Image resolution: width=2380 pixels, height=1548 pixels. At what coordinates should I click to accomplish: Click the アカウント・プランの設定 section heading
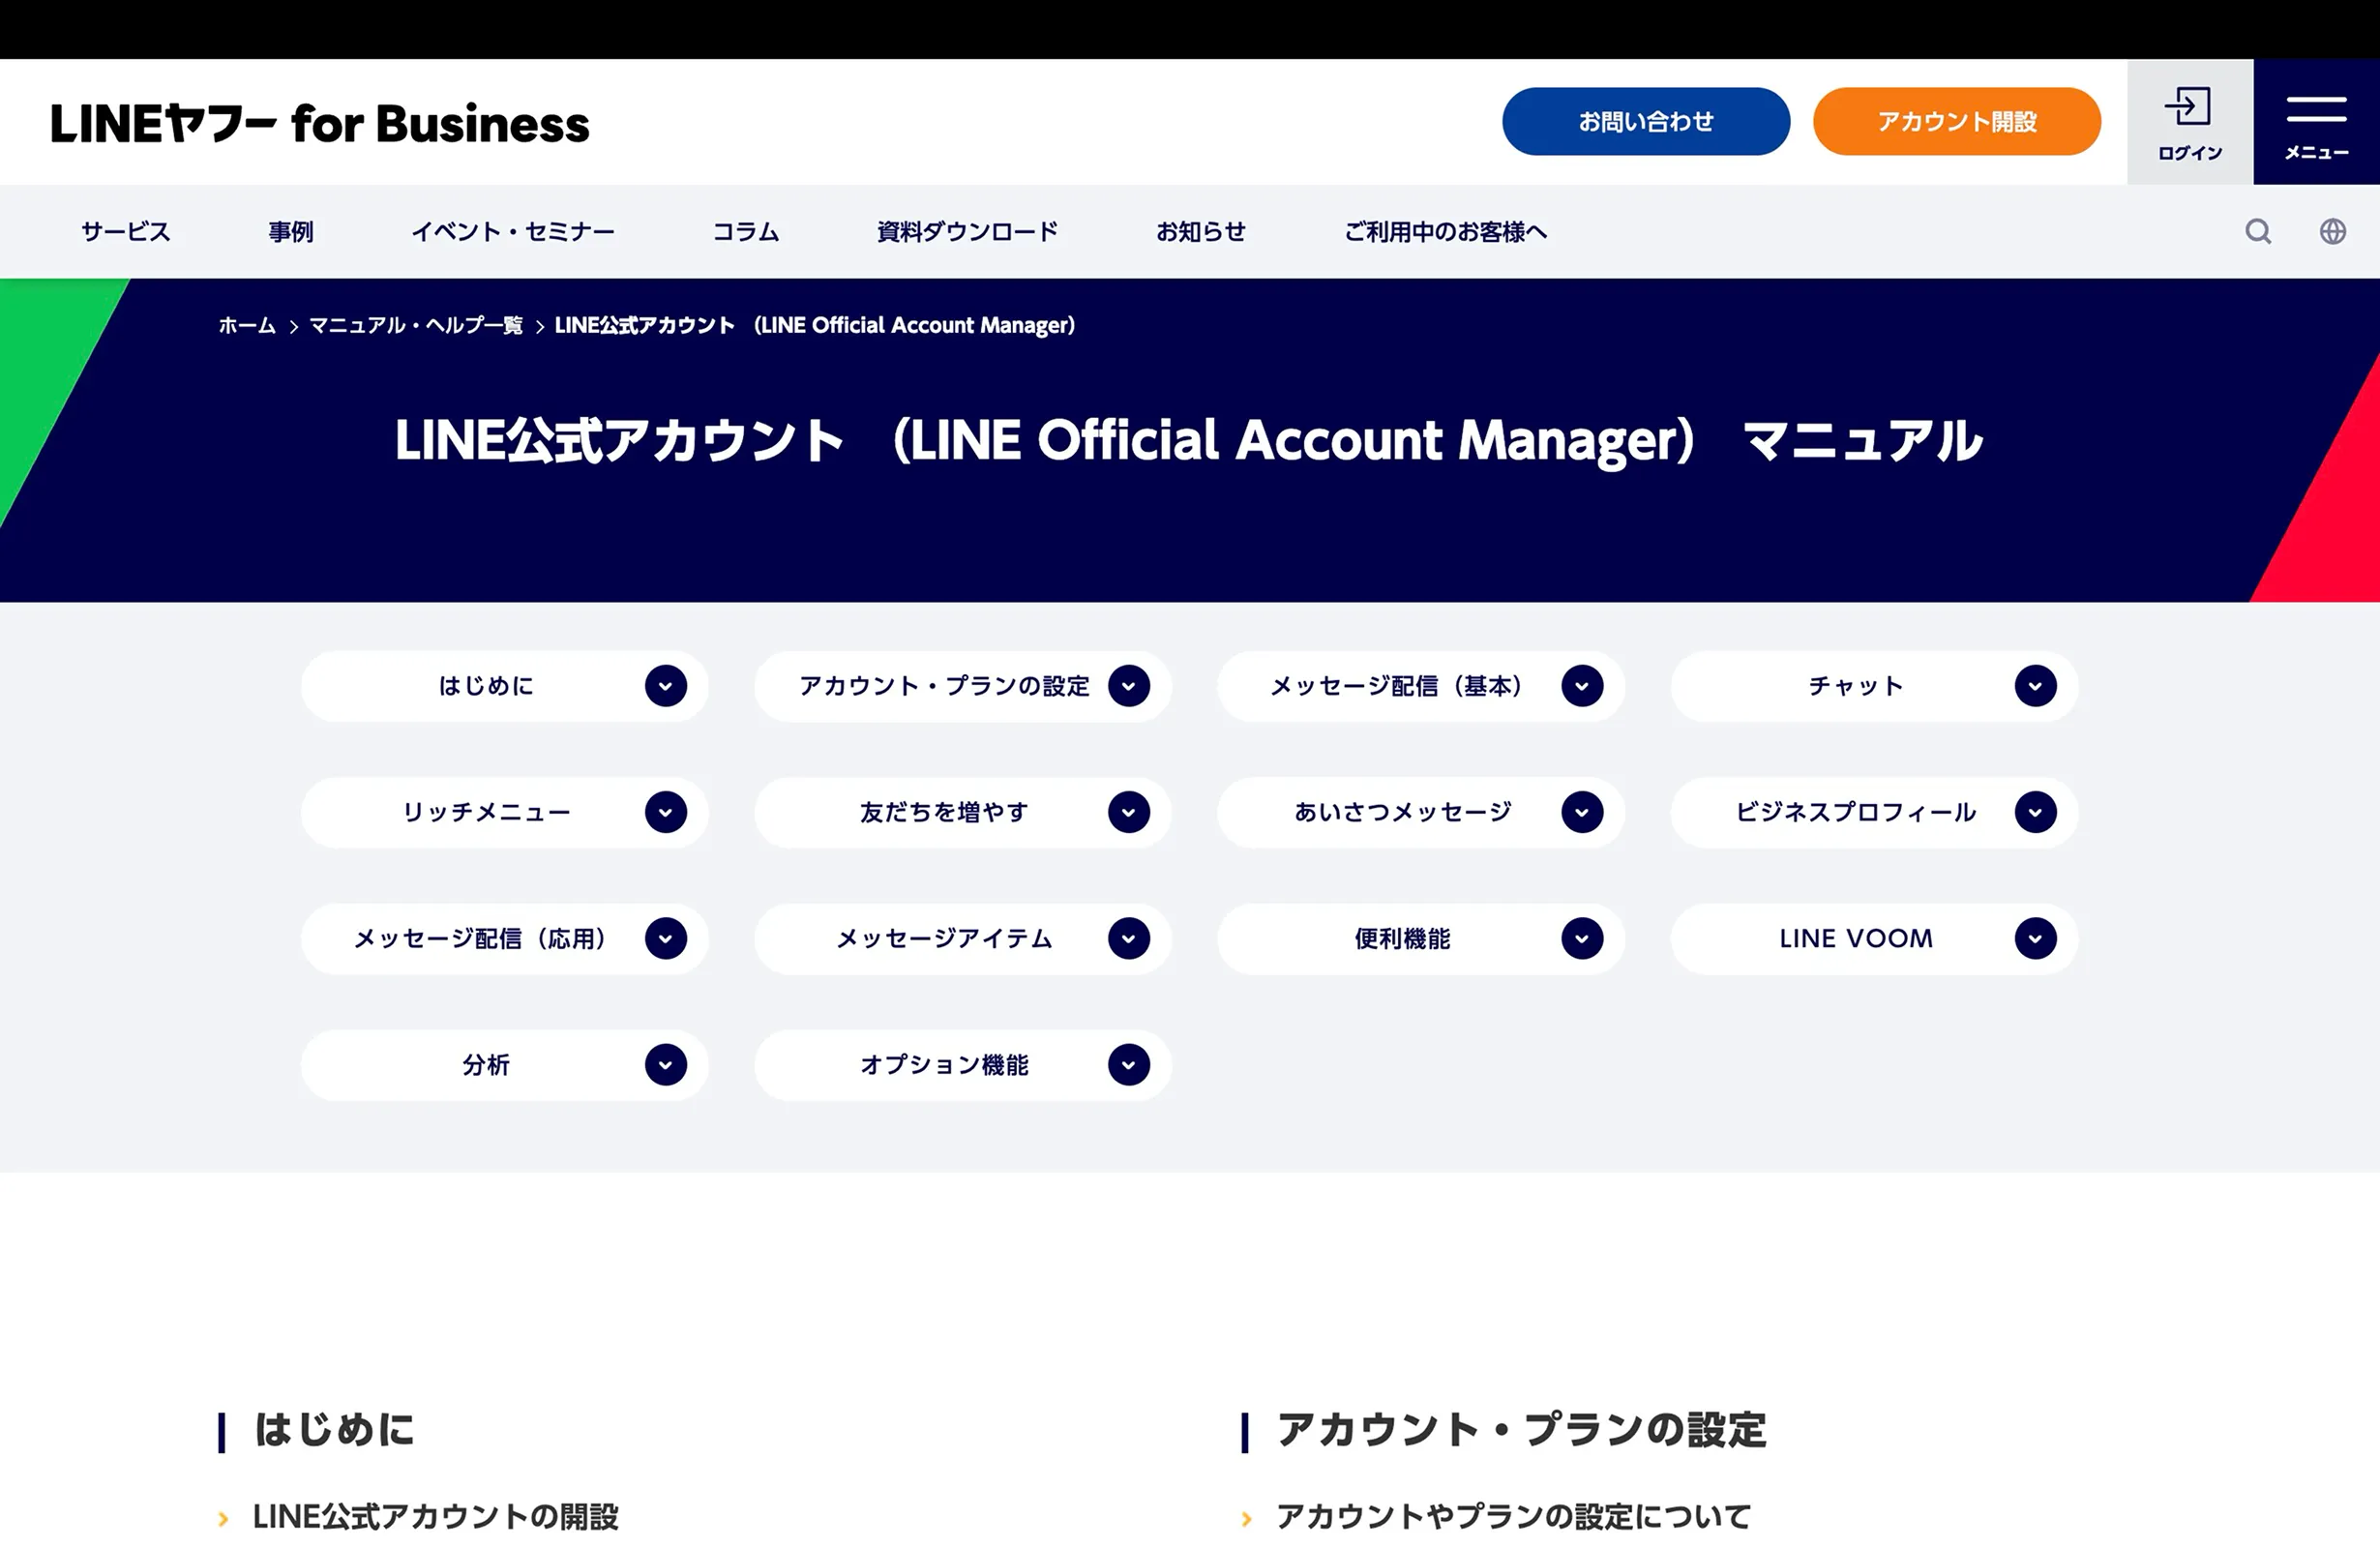pos(1521,1430)
